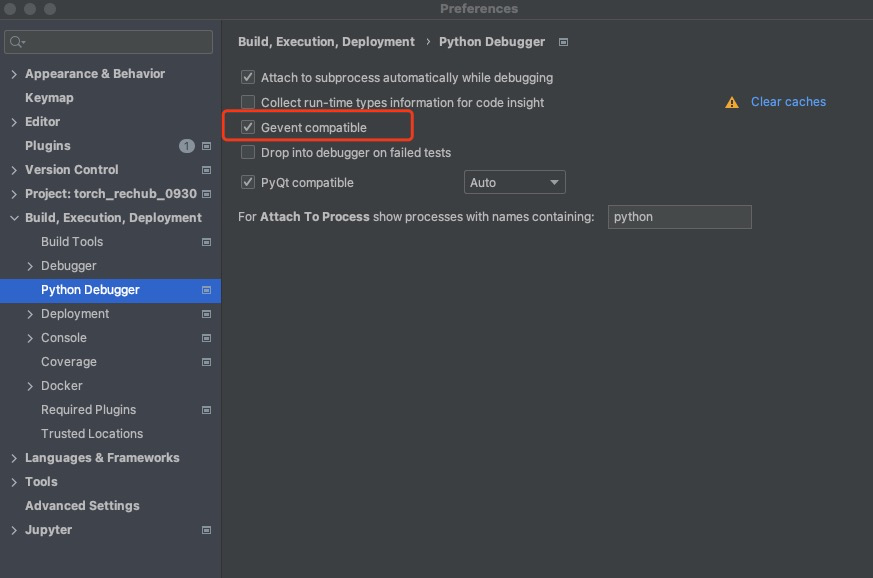Click the project-level icon beside Required Plugins
The height and width of the screenshot is (578, 873).
(206, 410)
